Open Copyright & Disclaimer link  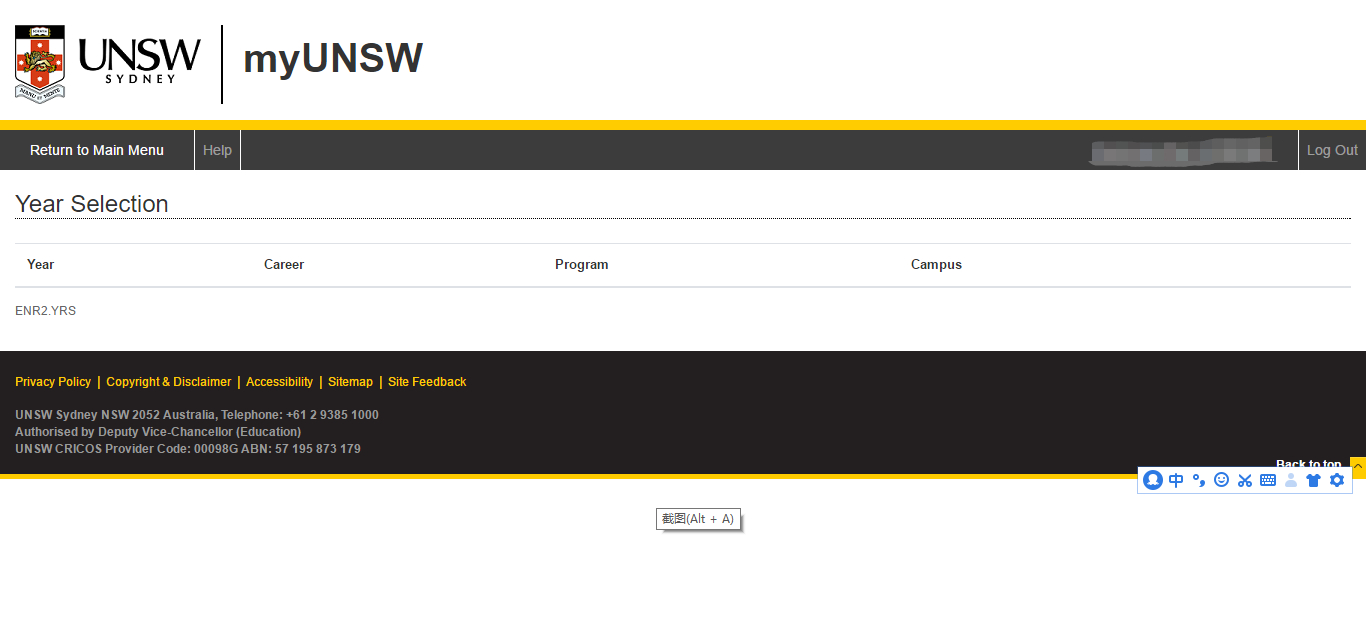click(x=169, y=382)
